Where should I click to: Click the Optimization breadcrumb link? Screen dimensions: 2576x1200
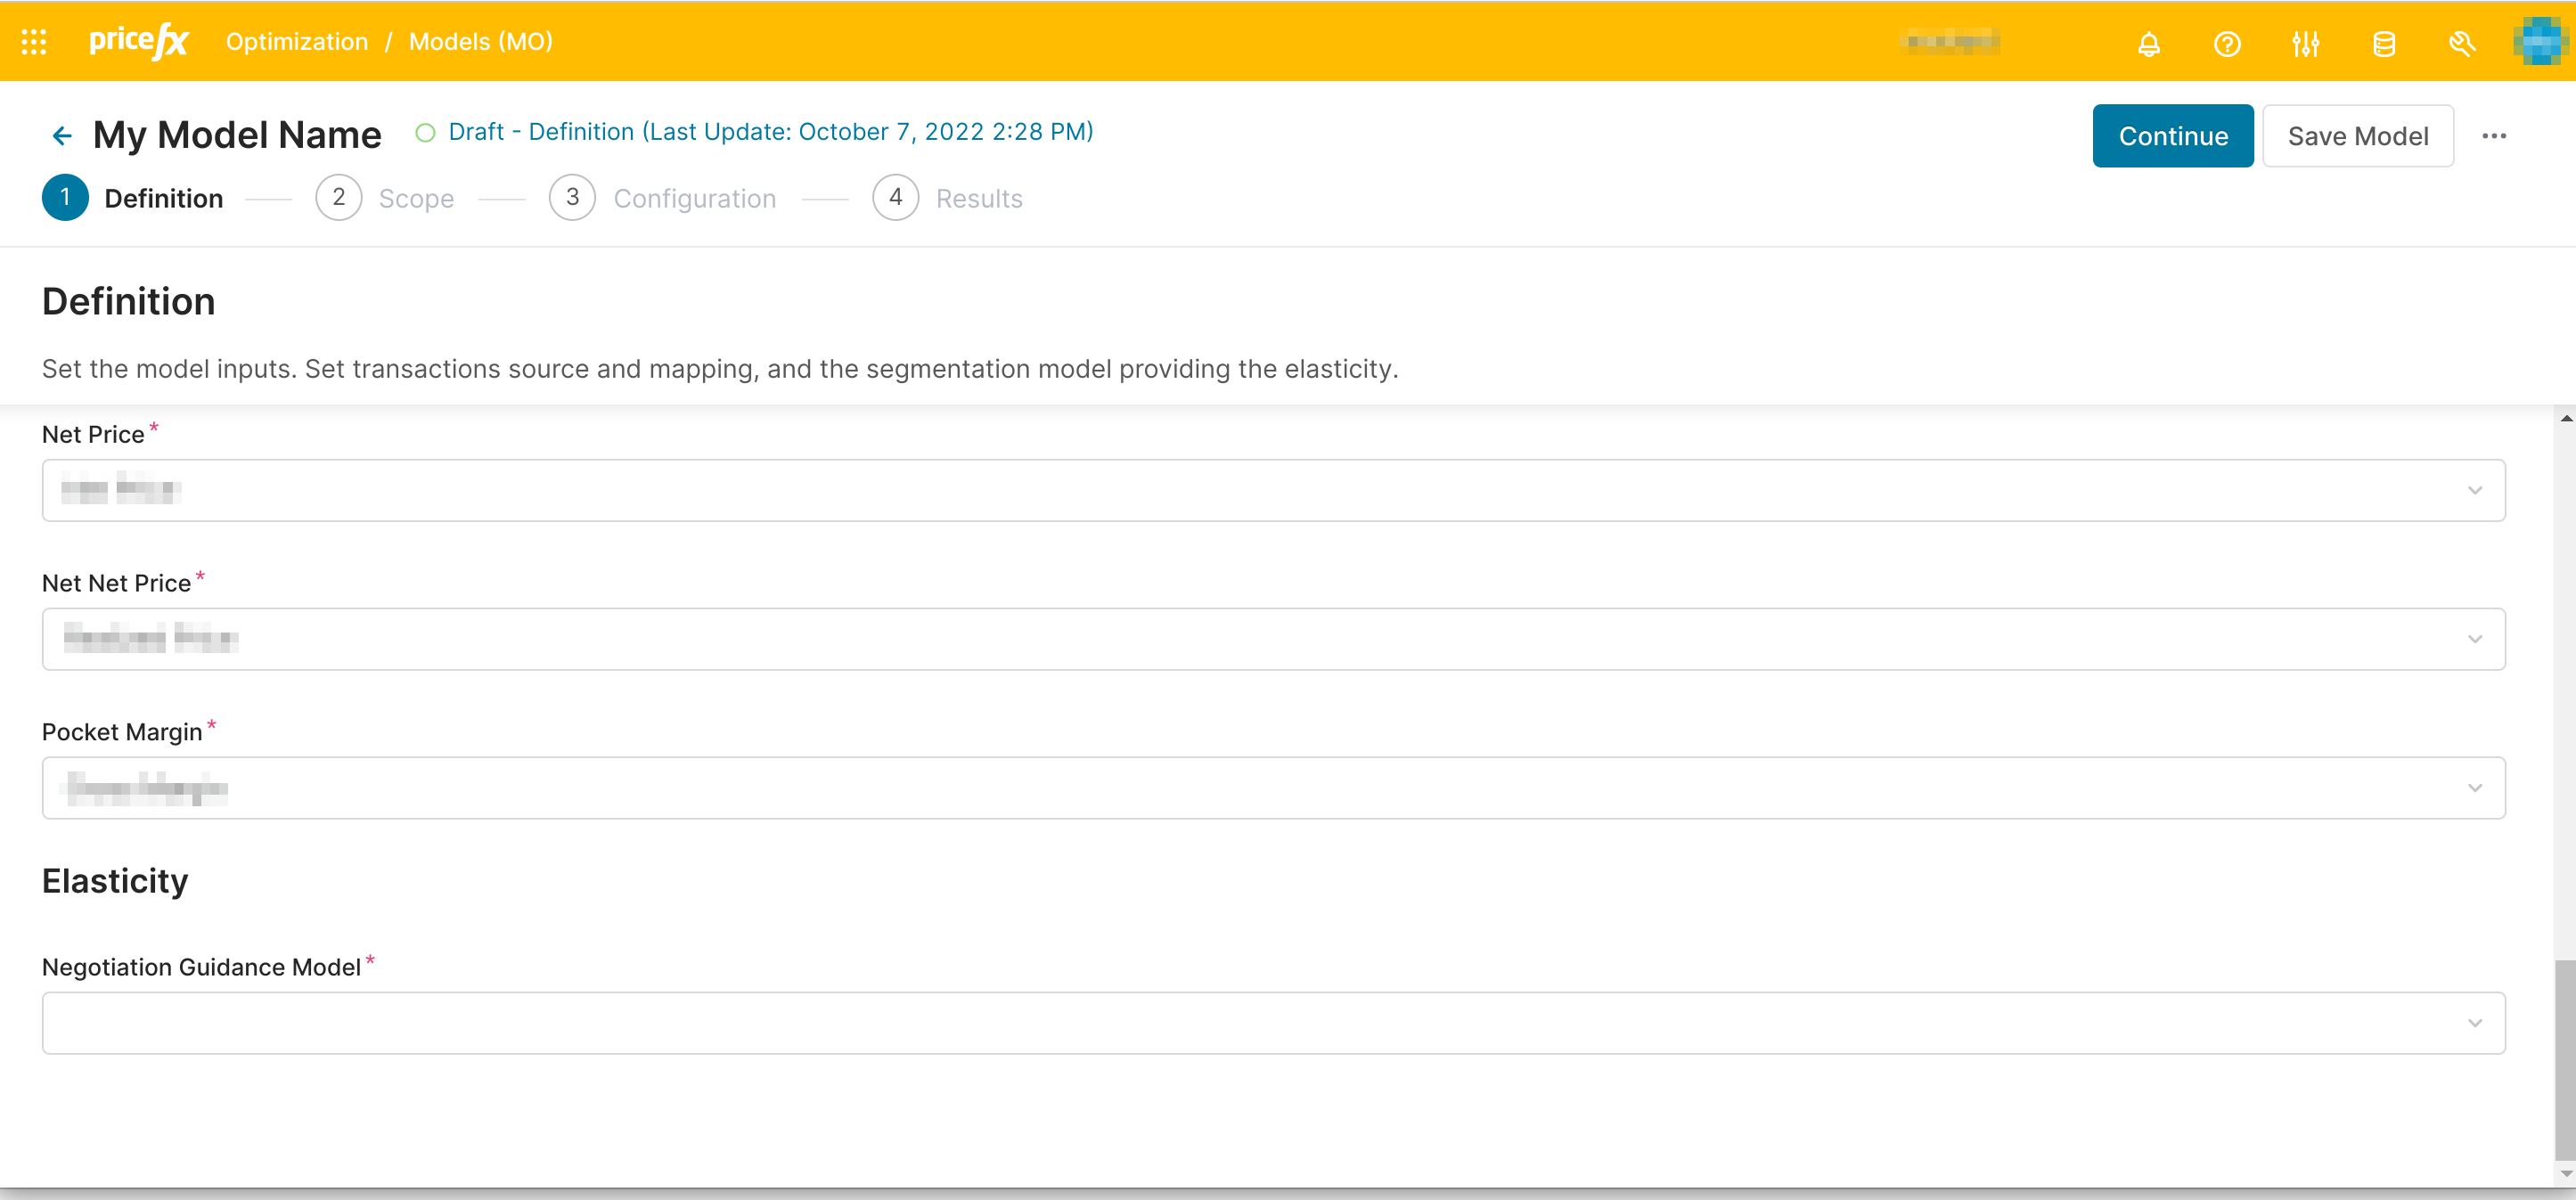click(297, 42)
